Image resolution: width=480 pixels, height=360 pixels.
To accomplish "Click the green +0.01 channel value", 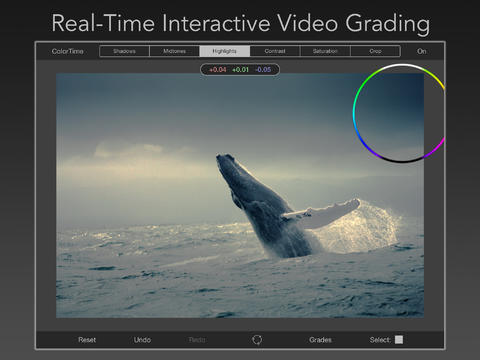I will [x=240, y=70].
